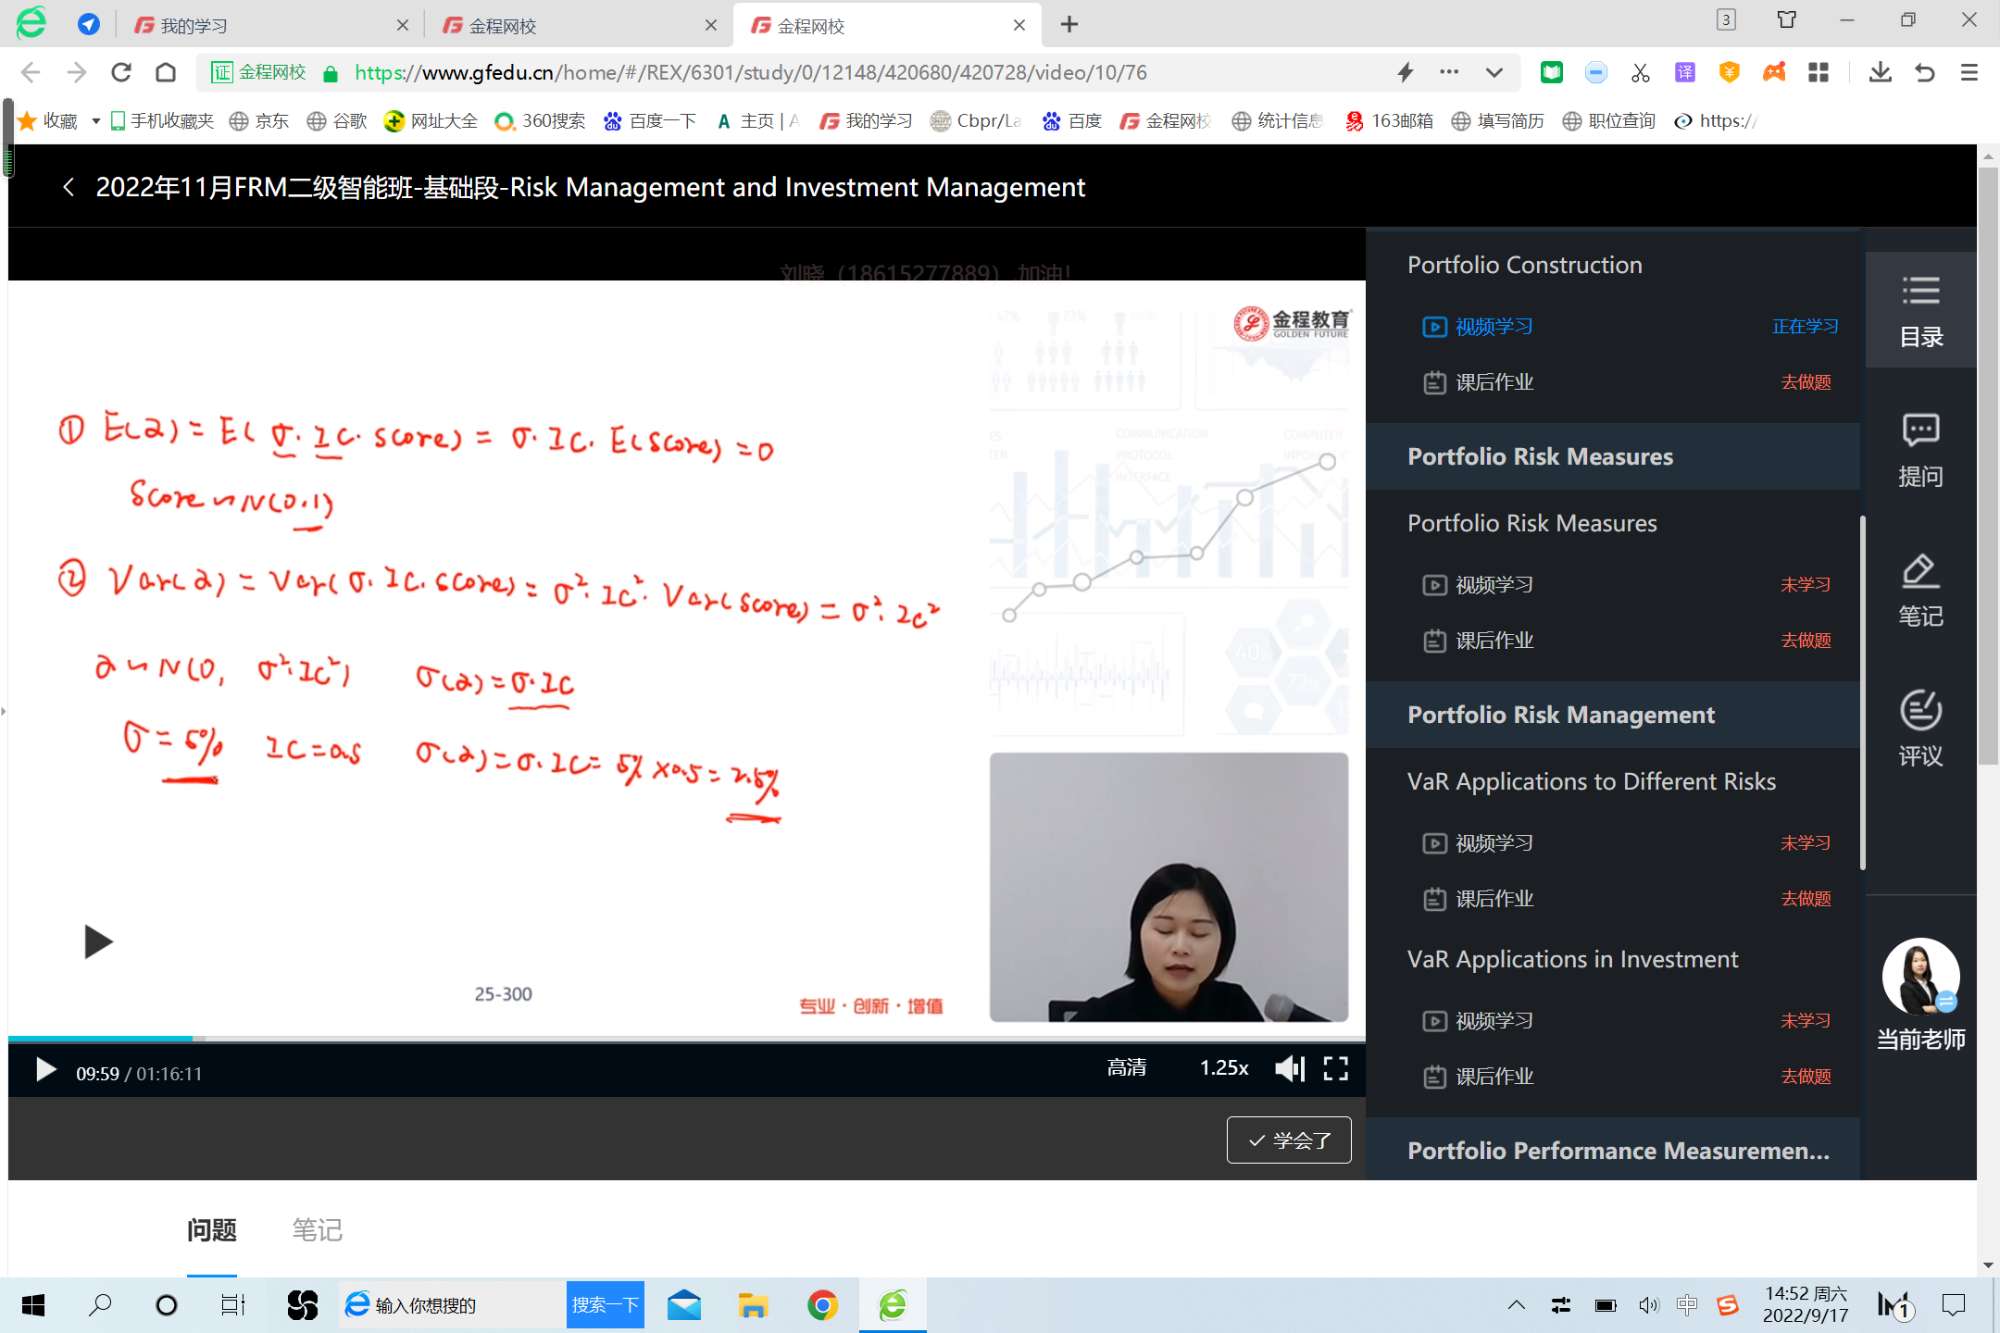Switch to the 笔记 tab below video
The image size is (2000, 1333).
[317, 1229]
